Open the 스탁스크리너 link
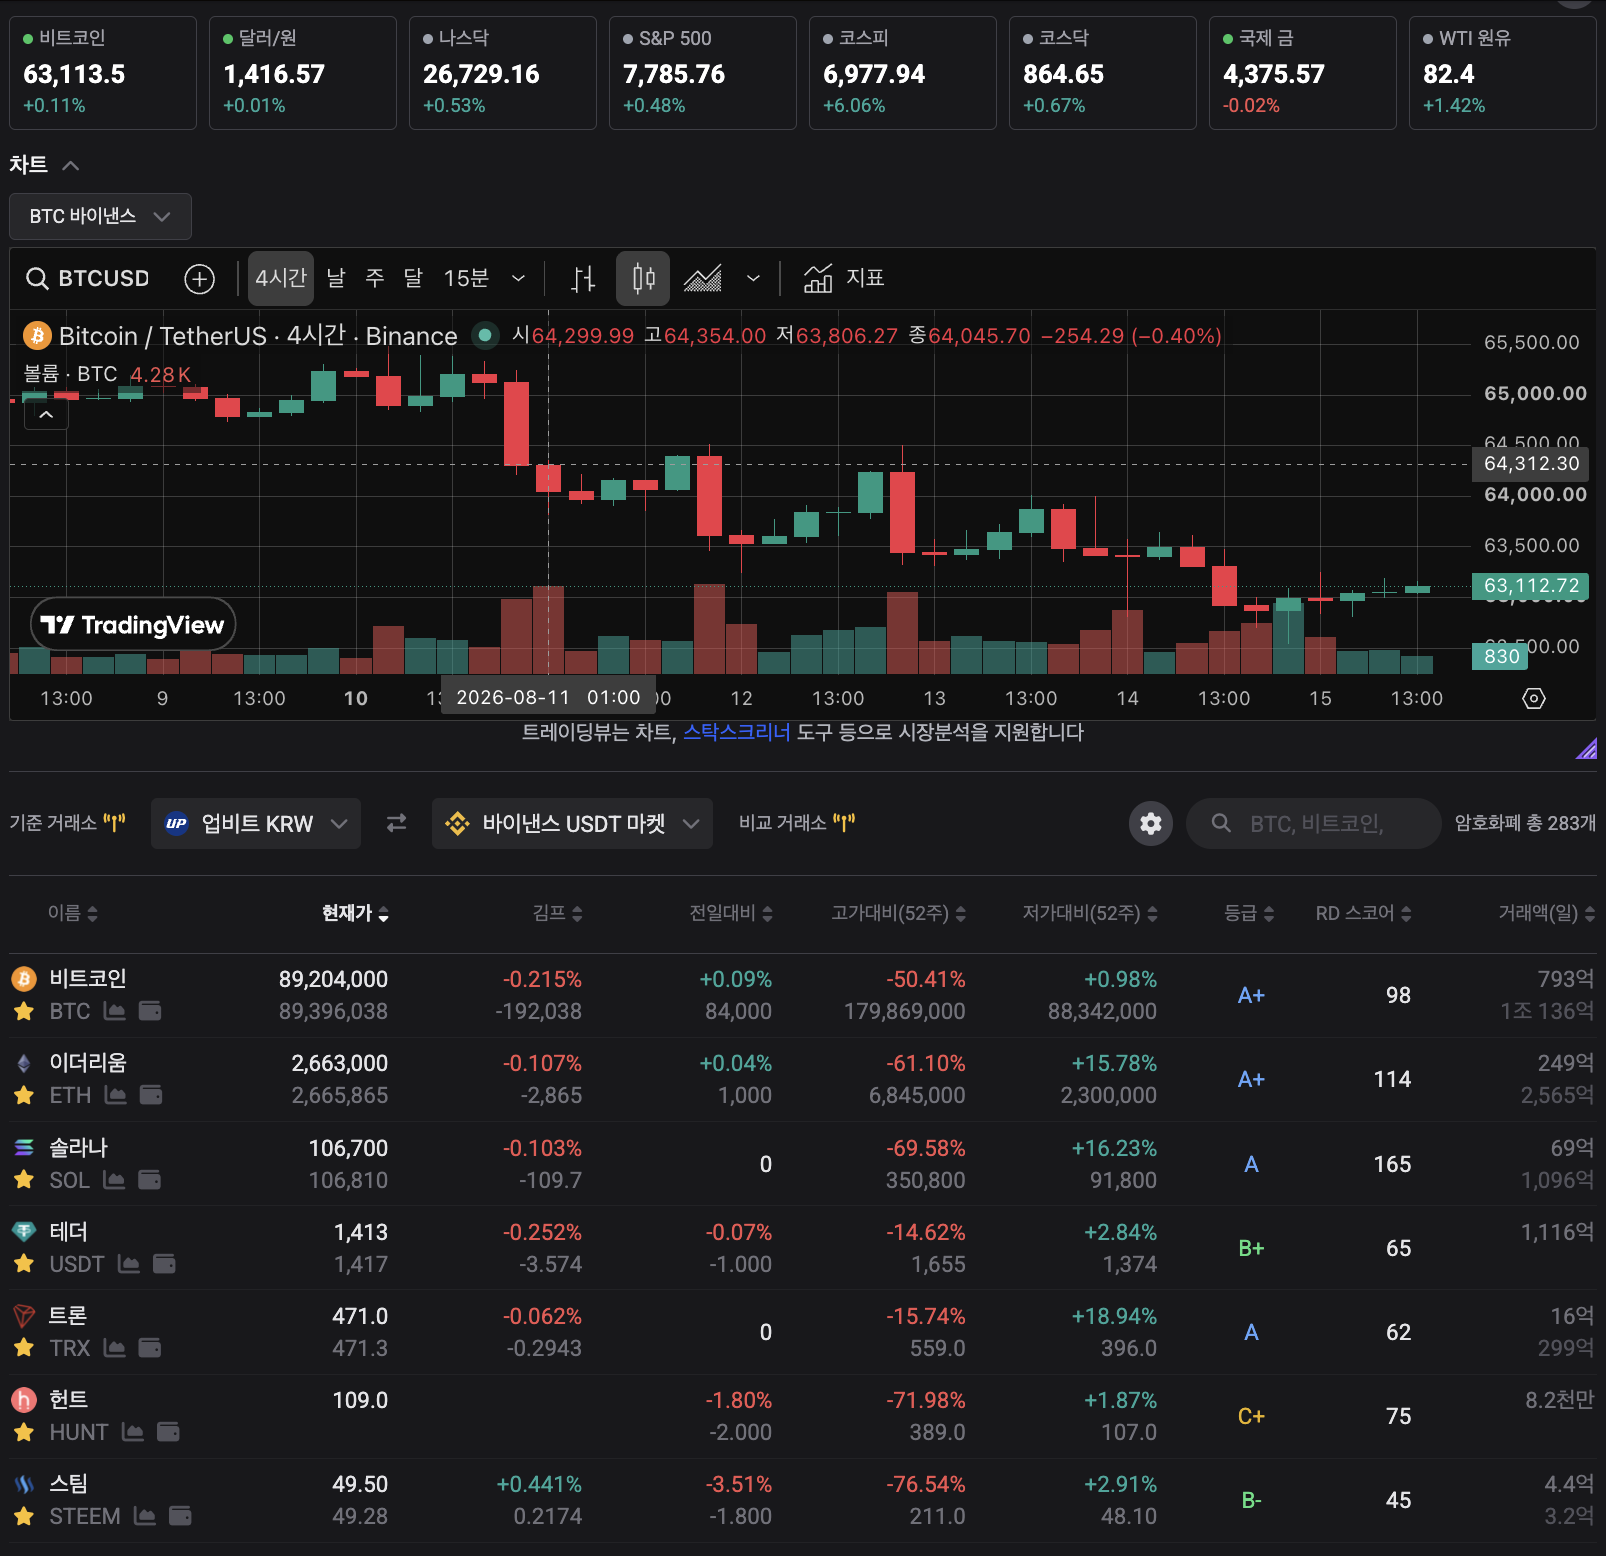 [737, 732]
